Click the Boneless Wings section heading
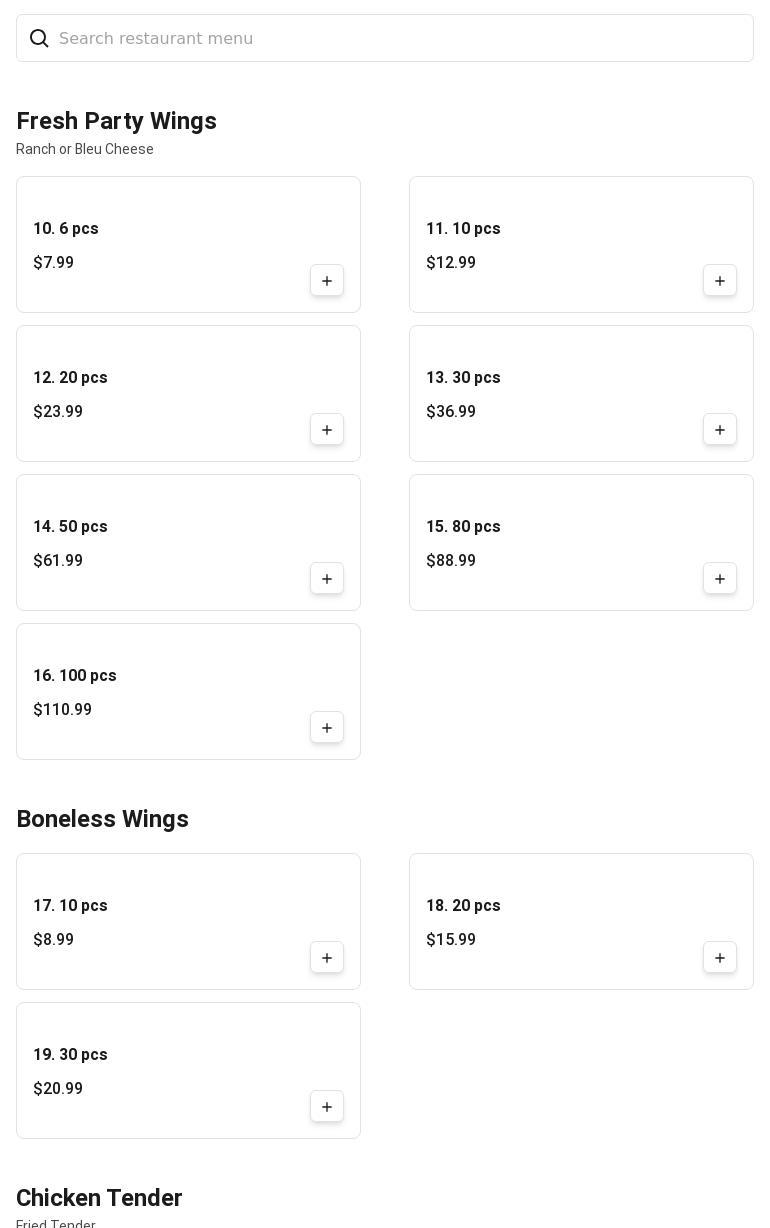This screenshot has width=770, height=1228. click(x=102, y=819)
